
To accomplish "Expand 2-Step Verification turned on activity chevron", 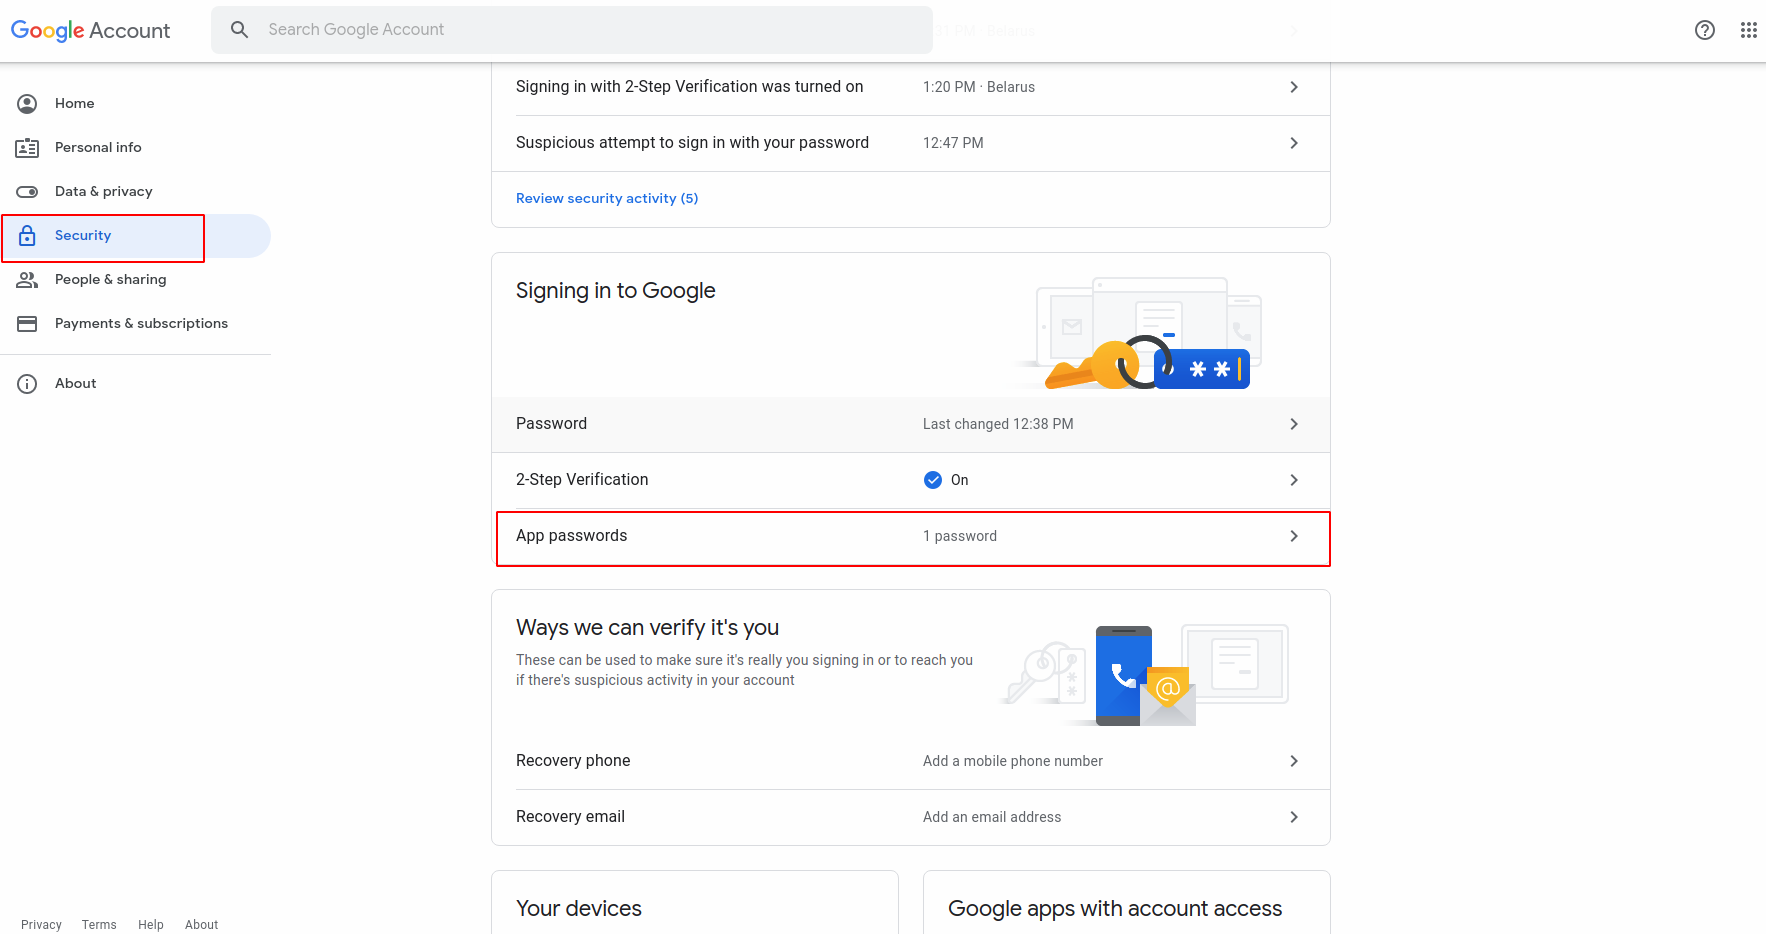I will pyautogui.click(x=1294, y=87).
